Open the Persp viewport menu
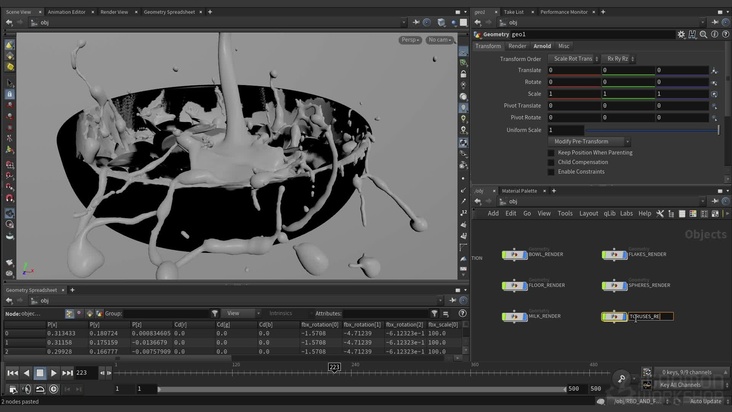The height and width of the screenshot is (412, 732). click(410, 40)
